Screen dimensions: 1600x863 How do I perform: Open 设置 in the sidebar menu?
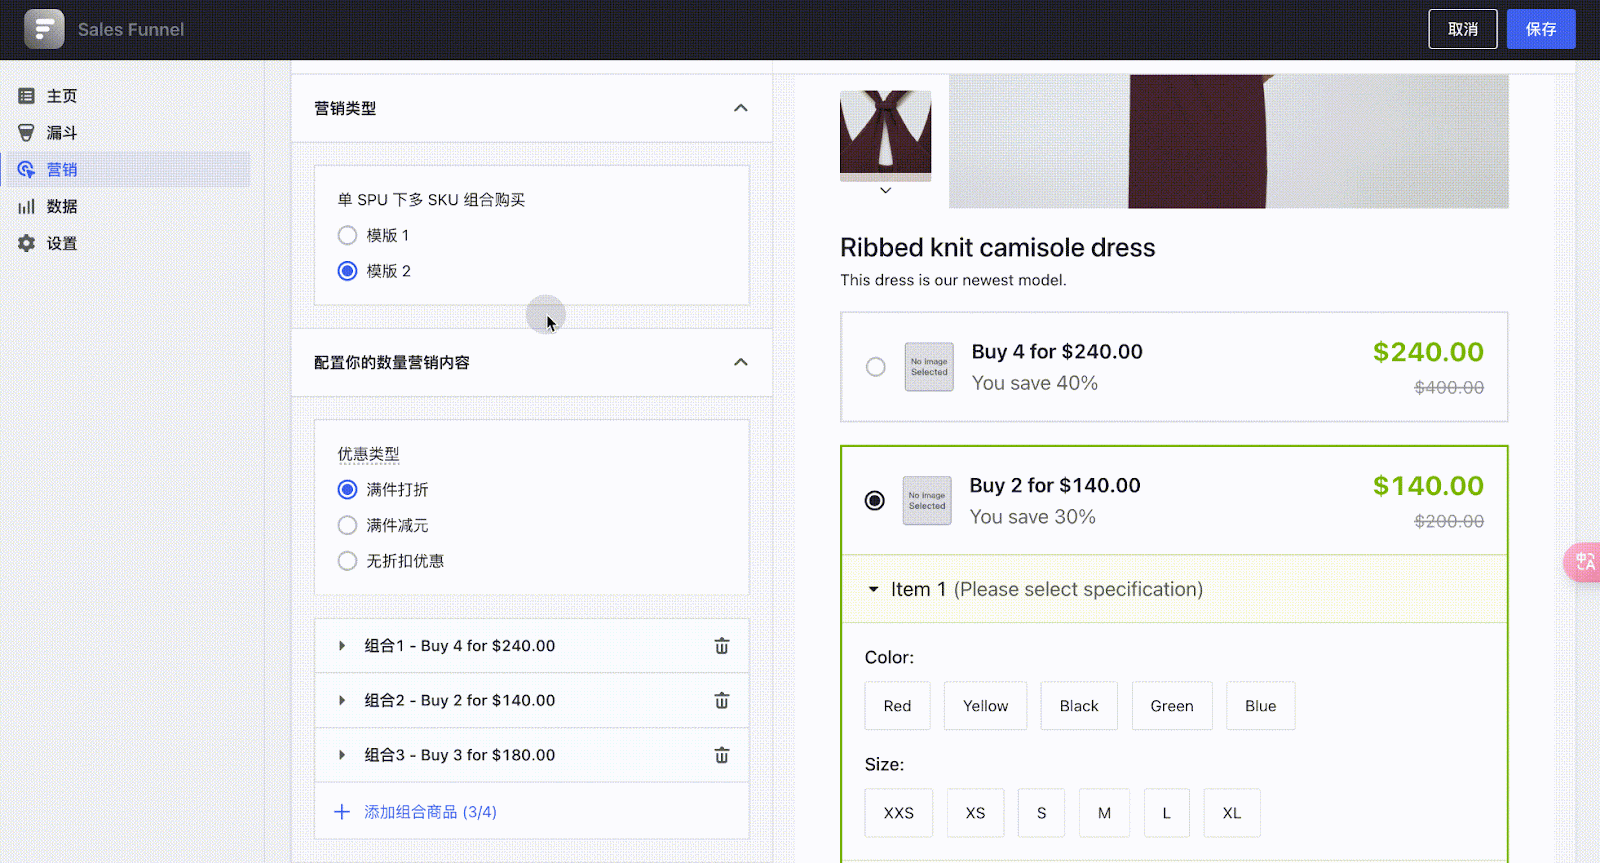(x=62, y=244)
